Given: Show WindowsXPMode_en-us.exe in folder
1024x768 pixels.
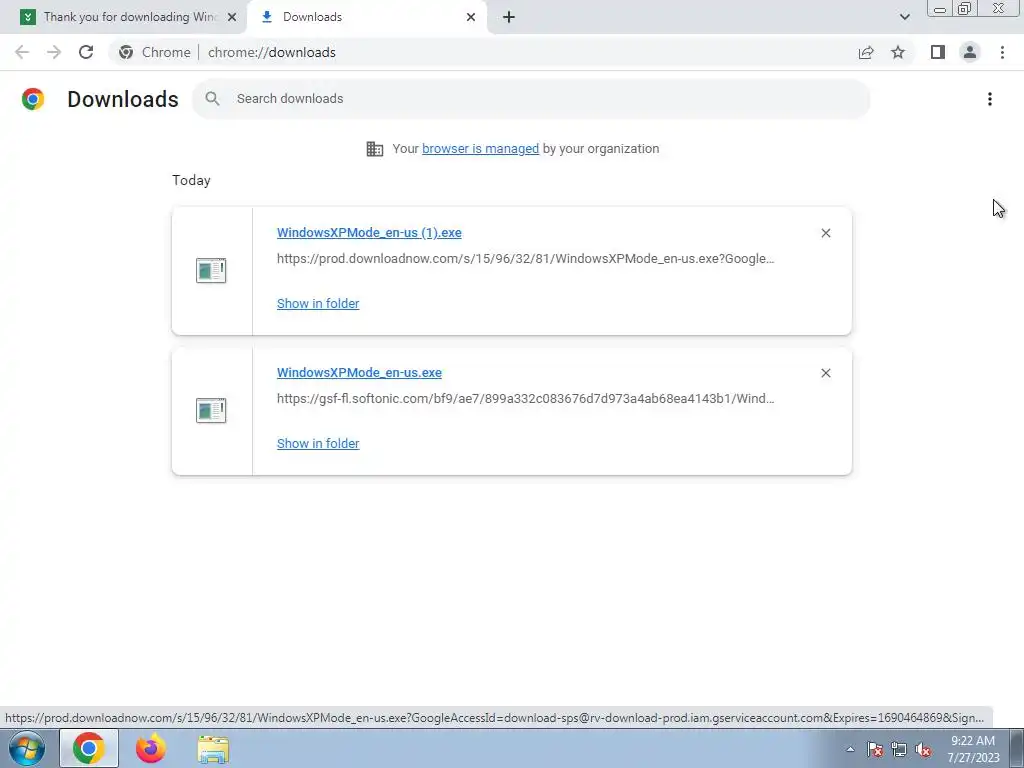Looking at the screenshot, I should pos(318,443).
